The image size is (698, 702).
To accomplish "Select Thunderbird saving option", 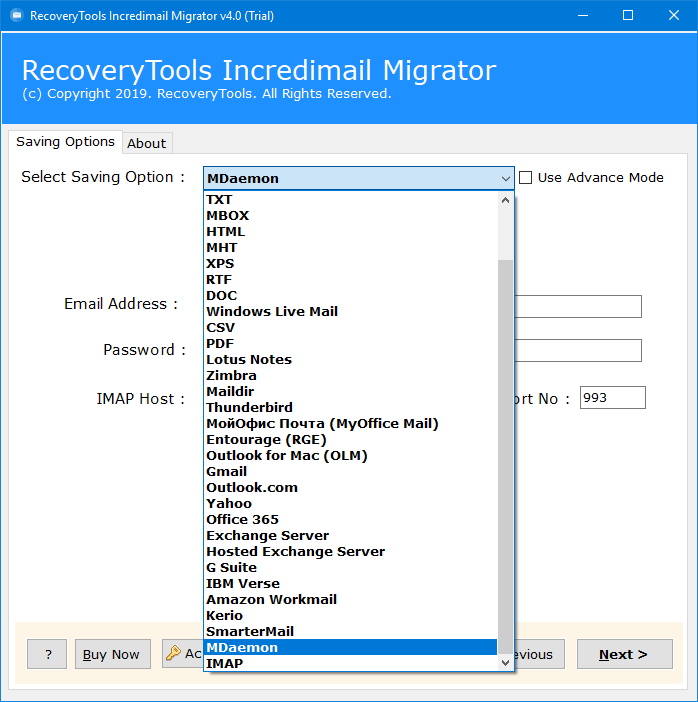I will click(351, 407).
